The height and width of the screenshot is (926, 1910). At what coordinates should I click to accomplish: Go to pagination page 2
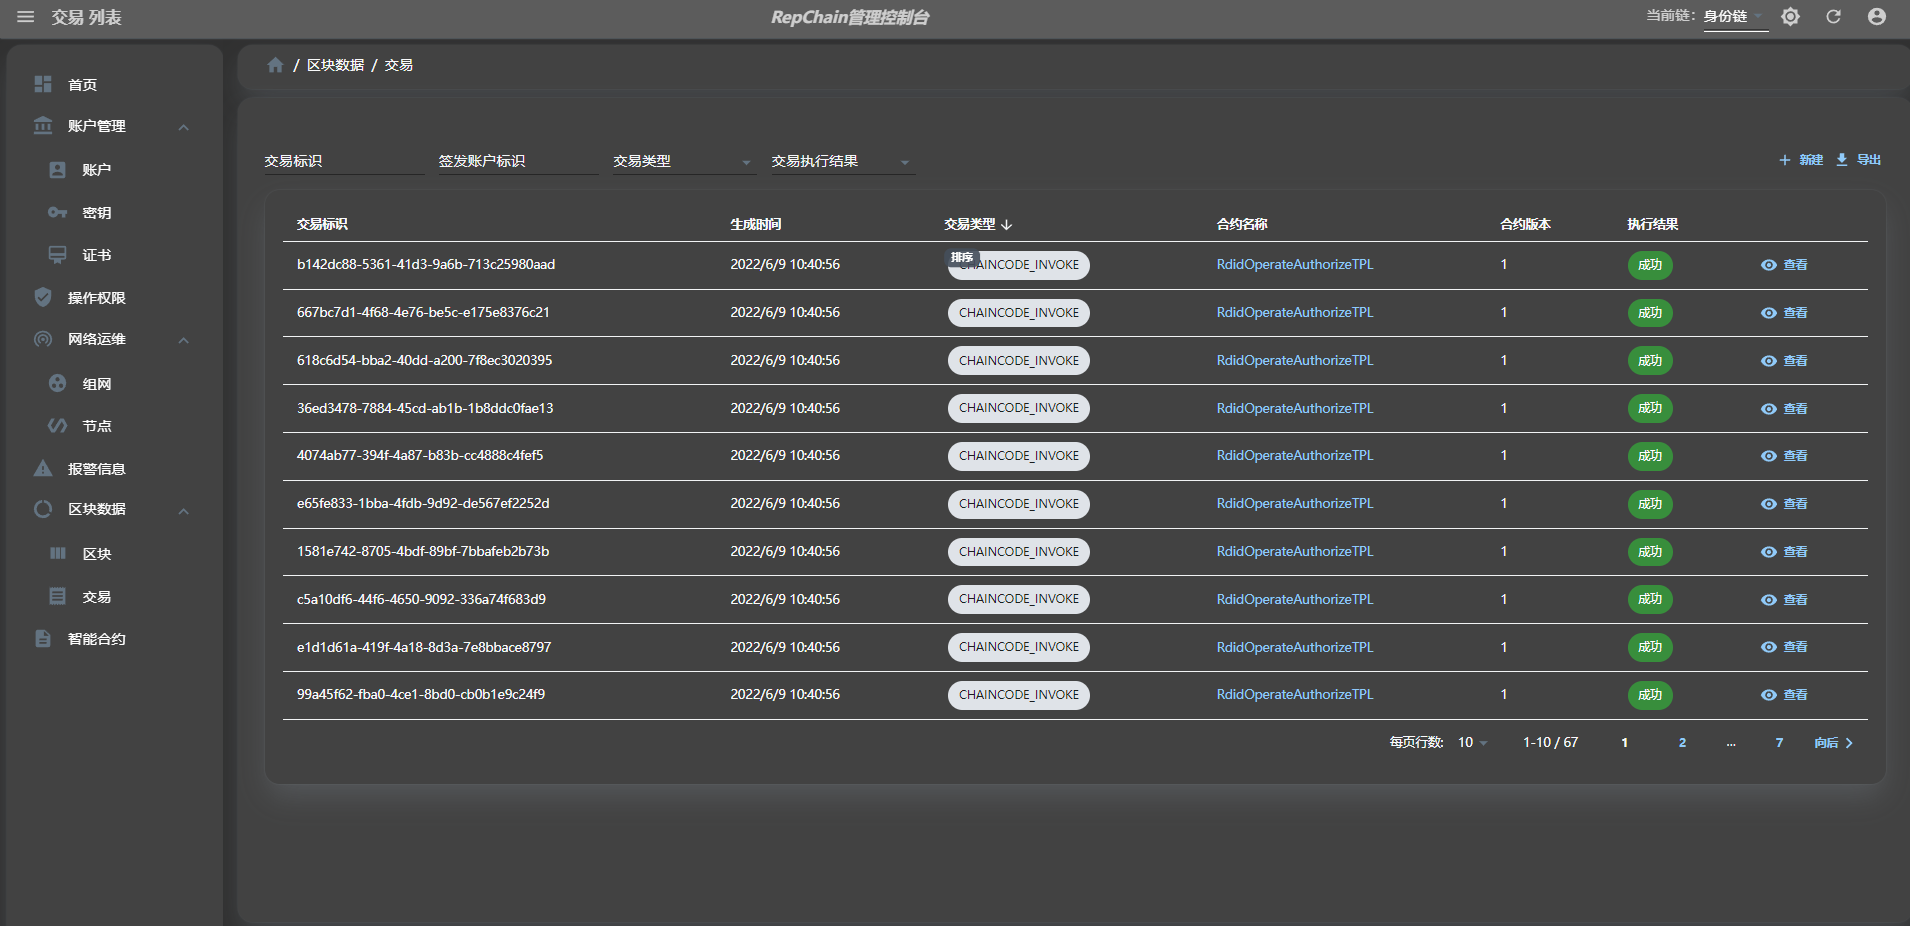pyautogui.click(x=1682, y=743)
